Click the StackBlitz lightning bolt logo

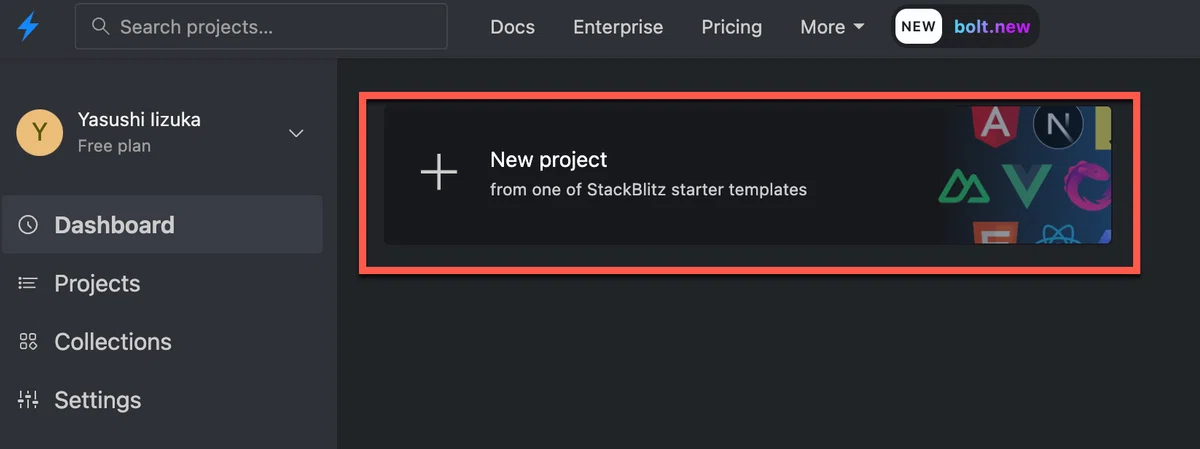[29, 27]
